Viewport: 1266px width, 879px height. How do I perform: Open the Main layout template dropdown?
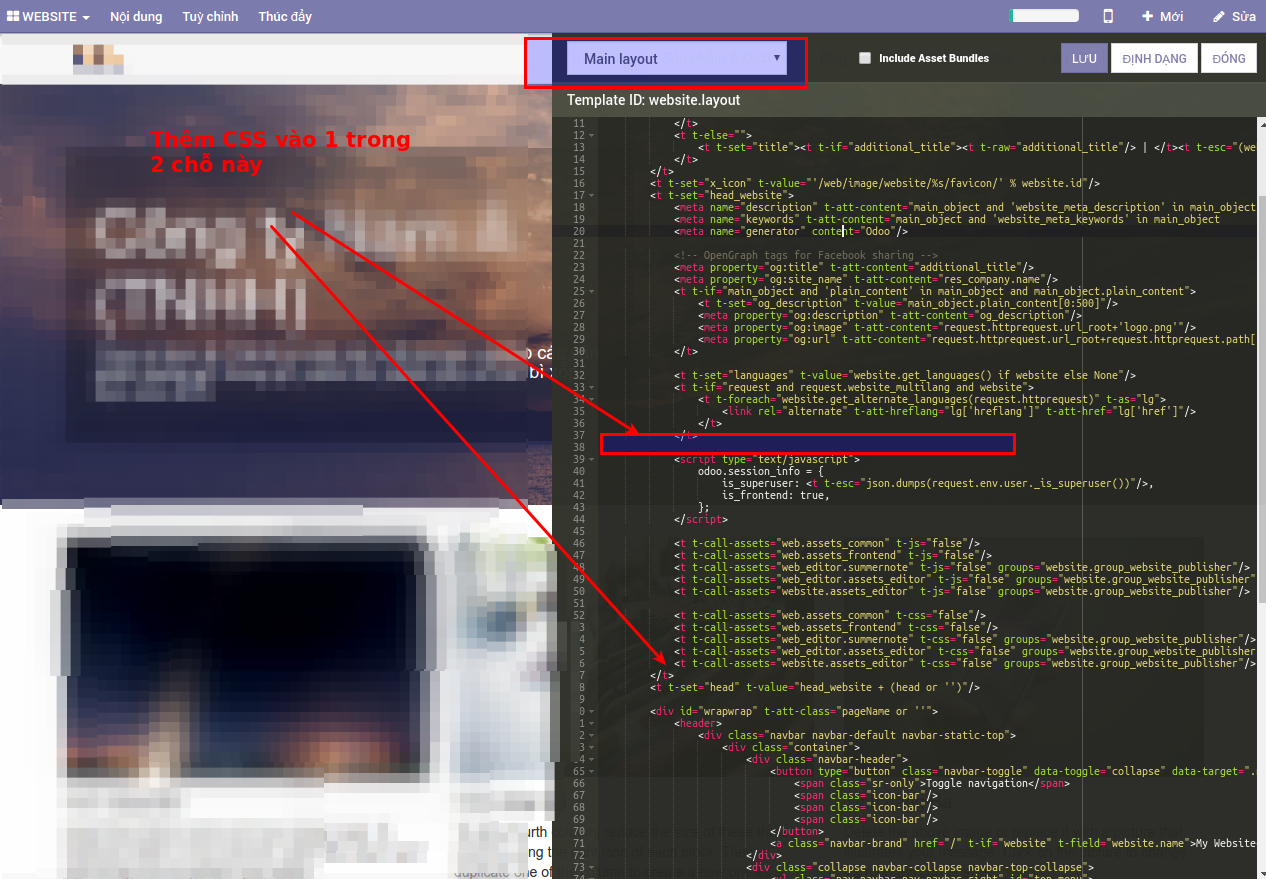(677, 58)
